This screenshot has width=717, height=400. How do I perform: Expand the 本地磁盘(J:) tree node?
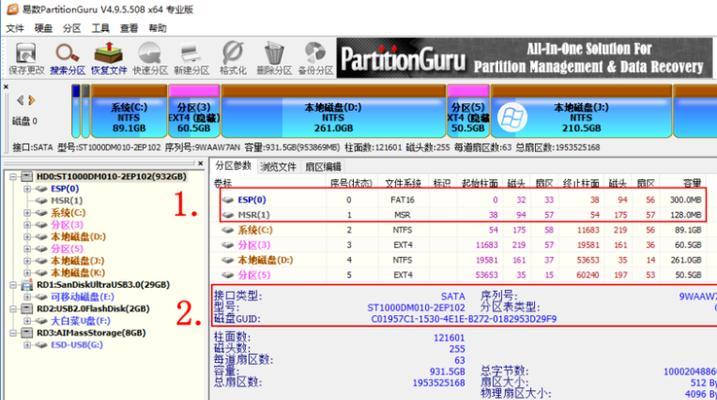coord(27,261)
